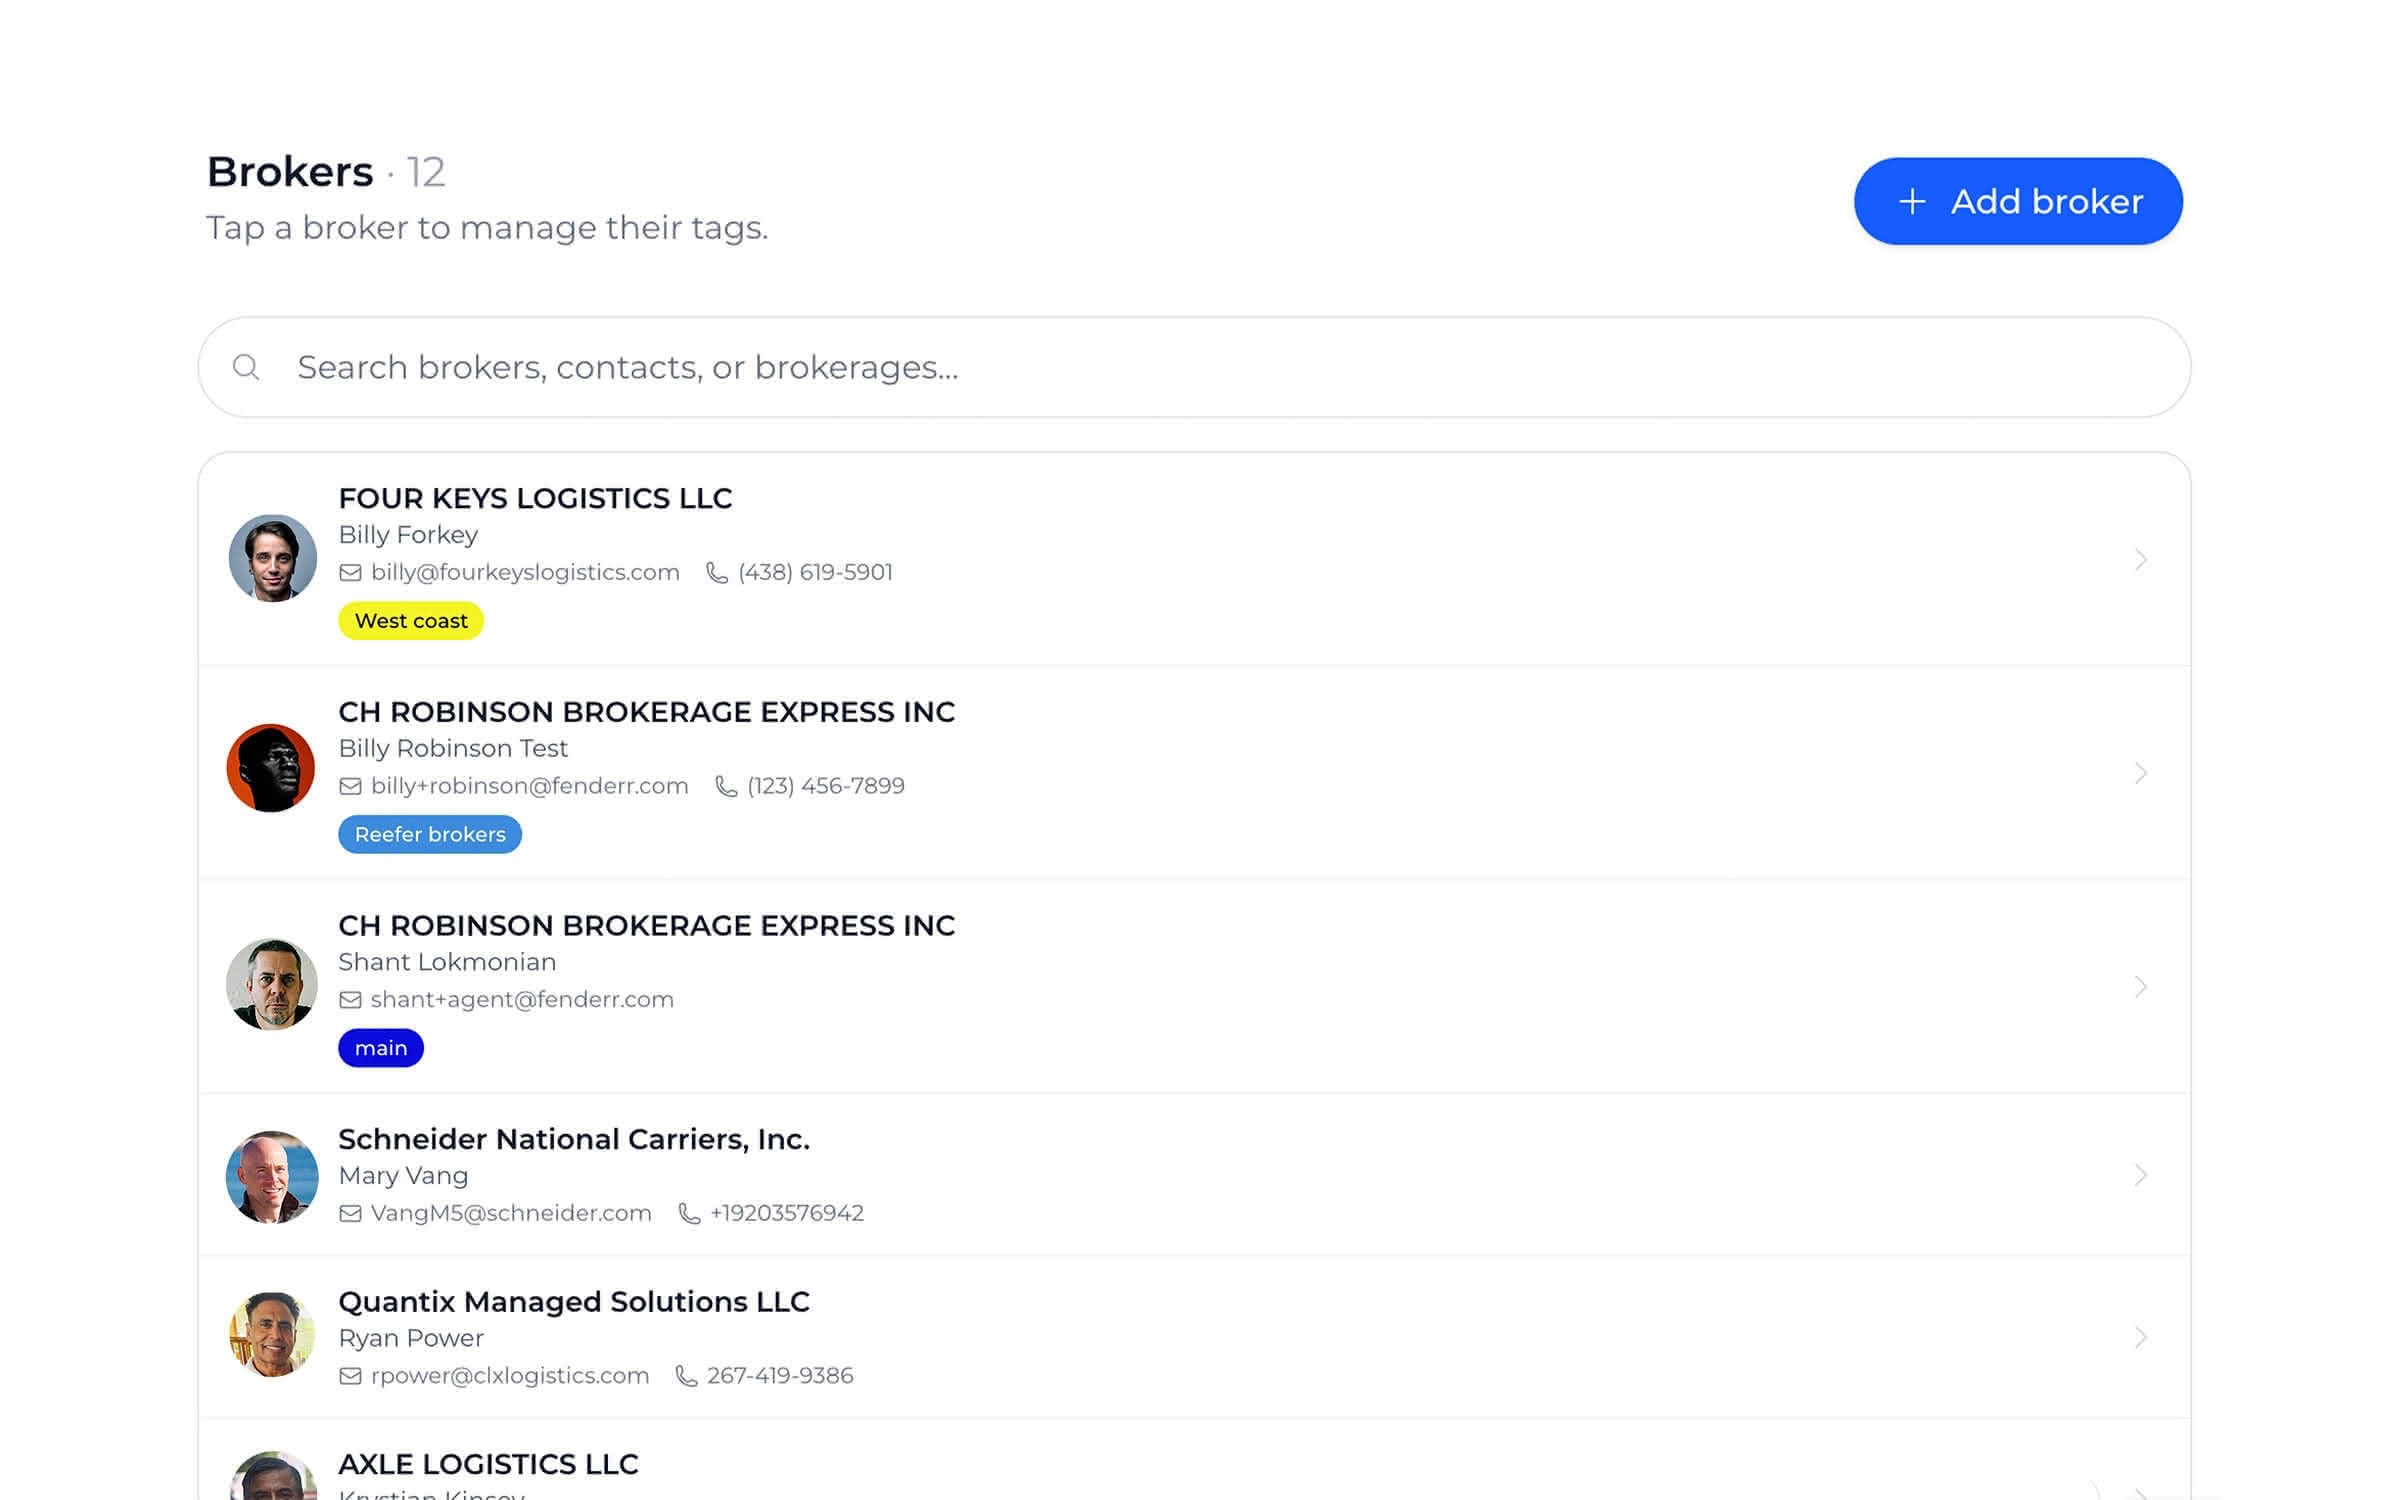Open Billy Robinson Test's avatar

click(x=271, y=768)
